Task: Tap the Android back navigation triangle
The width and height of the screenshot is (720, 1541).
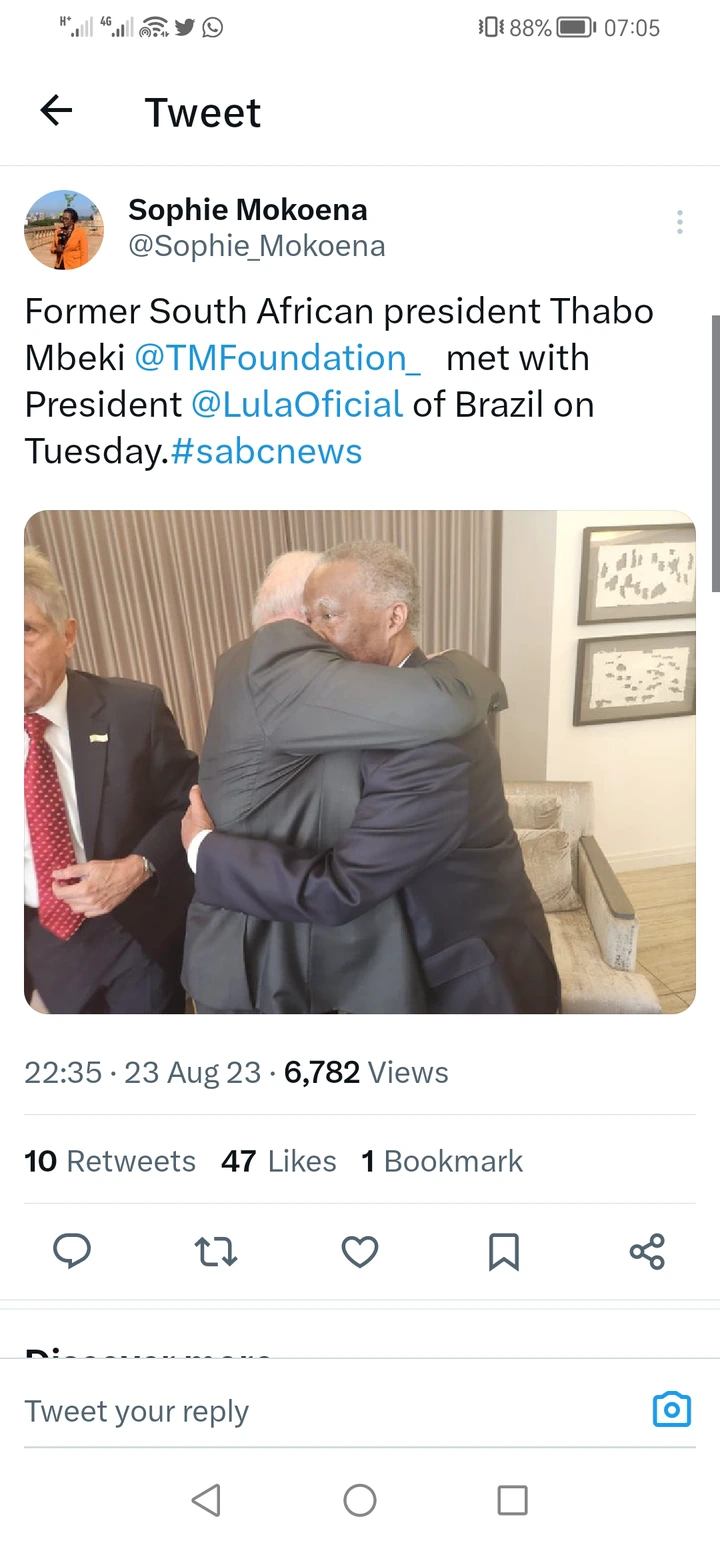Action: pos(206,1499)
